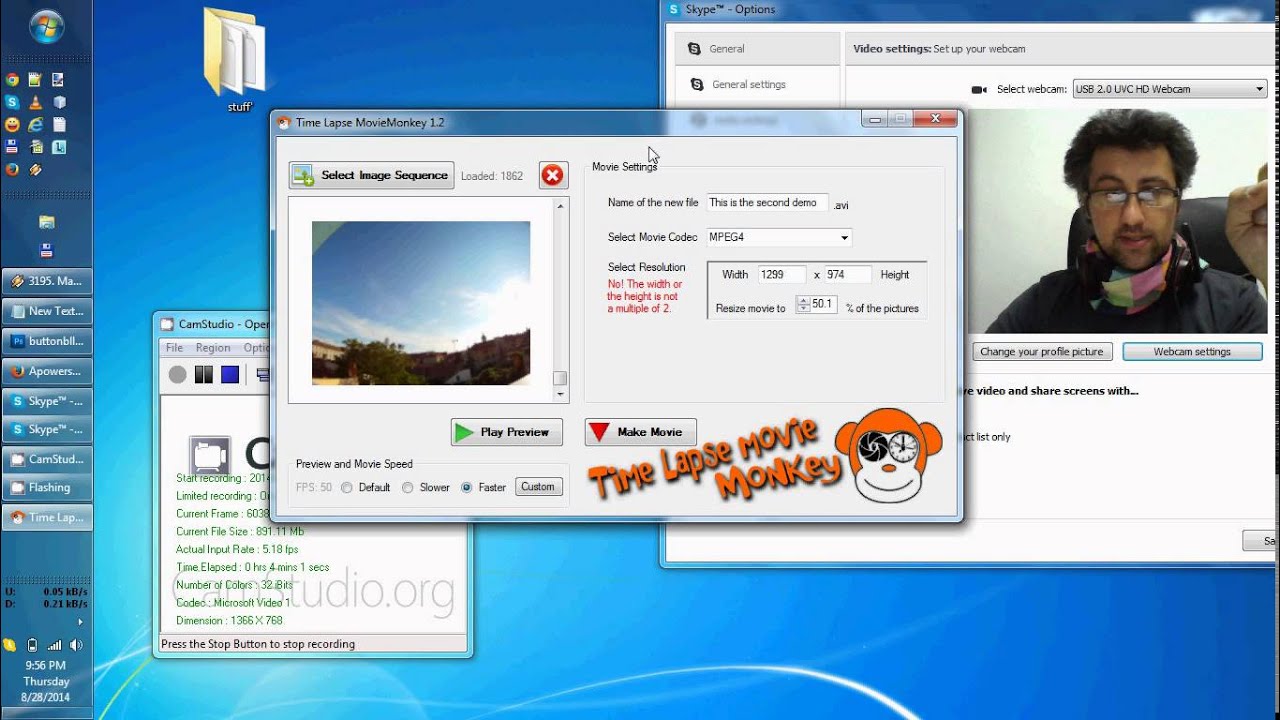Click the Dimension : 1366 X 768 line
This screenshot has width=1280, height=720.
[229, 621]
